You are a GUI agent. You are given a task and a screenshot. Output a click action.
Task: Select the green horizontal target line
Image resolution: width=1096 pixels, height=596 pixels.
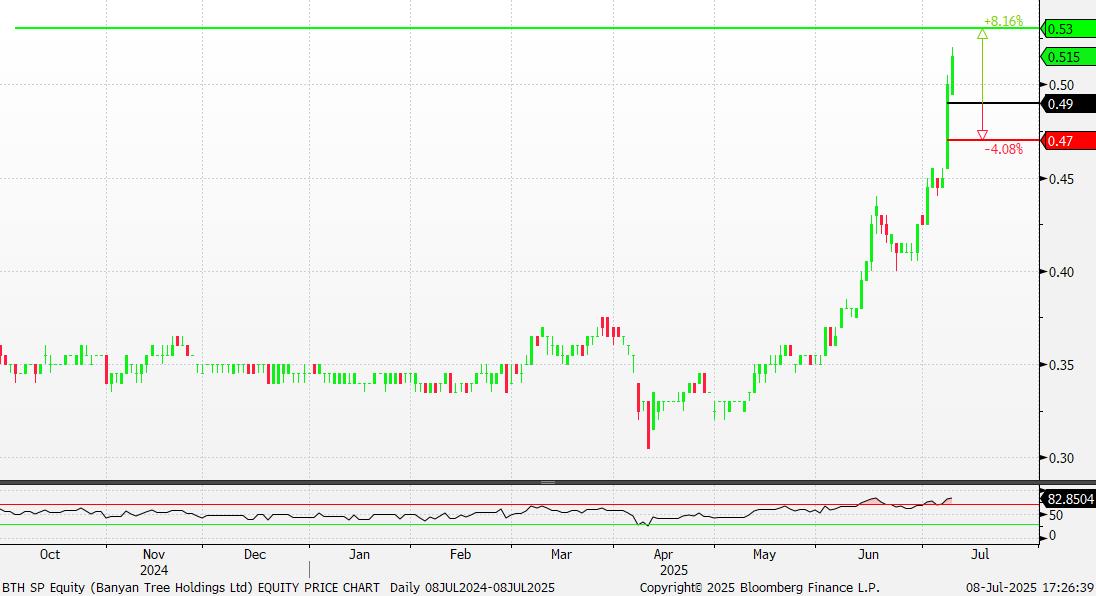(527, 28)
